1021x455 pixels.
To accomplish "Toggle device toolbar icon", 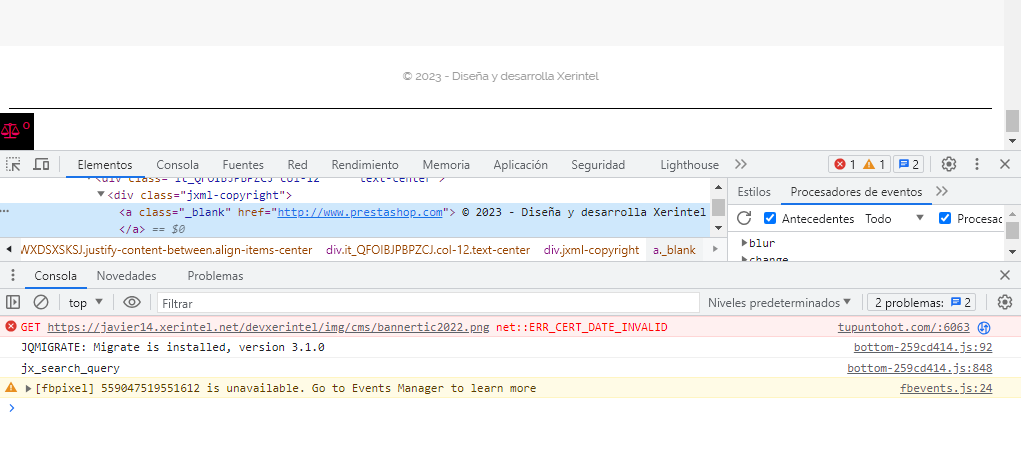I will [41, 164].
